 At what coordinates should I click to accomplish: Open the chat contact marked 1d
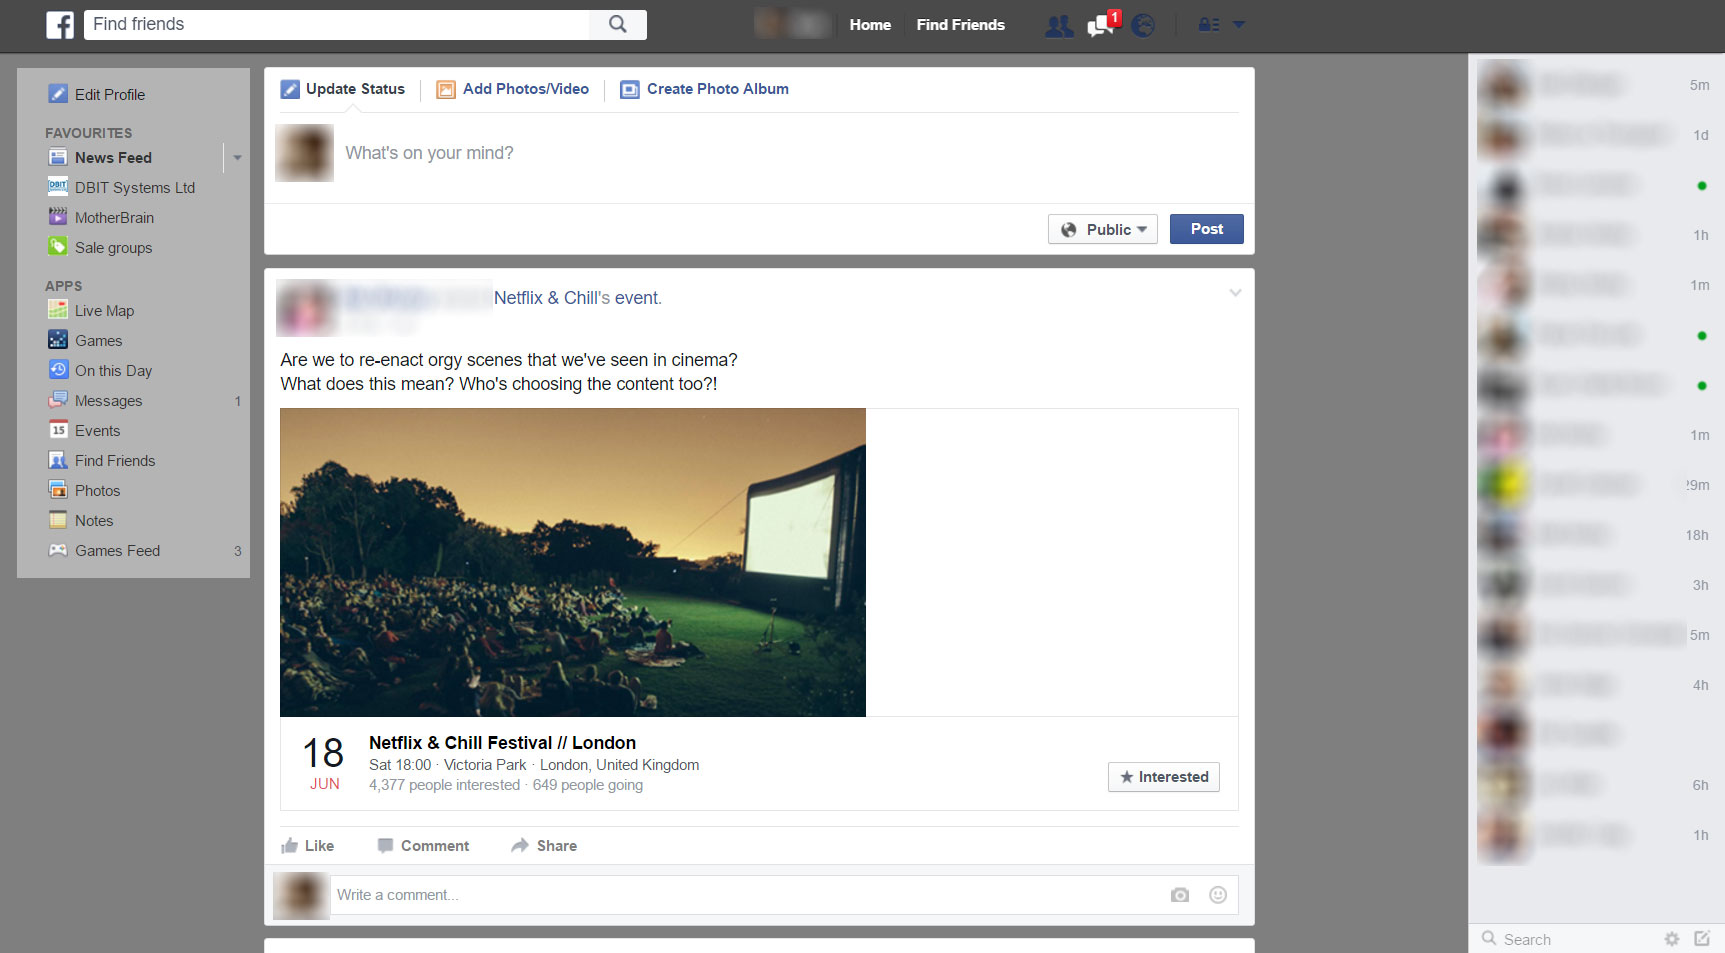[x=1597, y=135]
